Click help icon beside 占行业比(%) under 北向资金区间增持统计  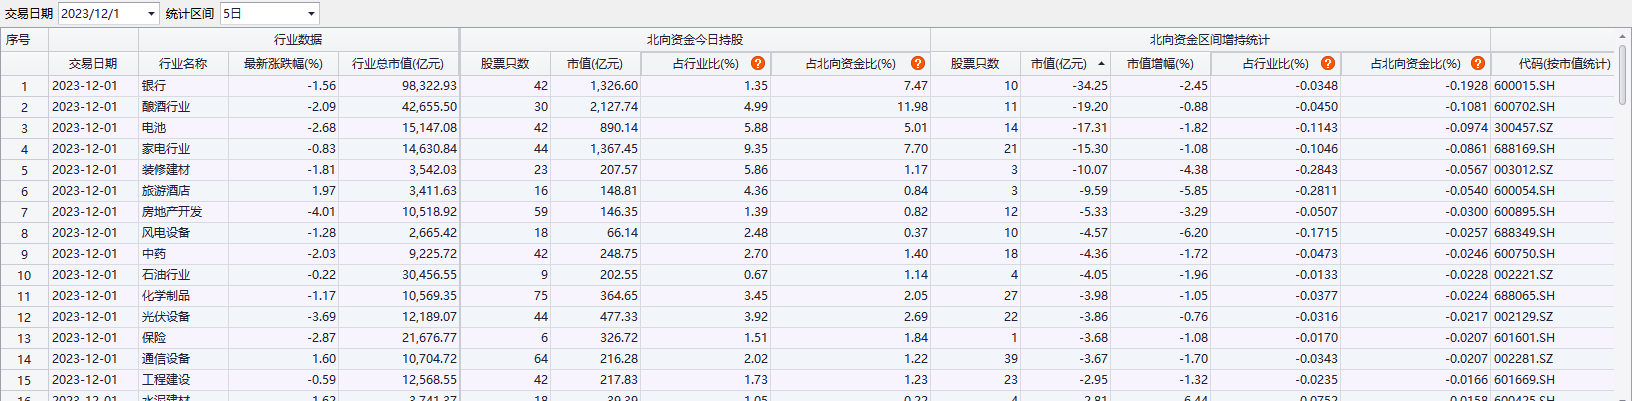pos(1328,63)
